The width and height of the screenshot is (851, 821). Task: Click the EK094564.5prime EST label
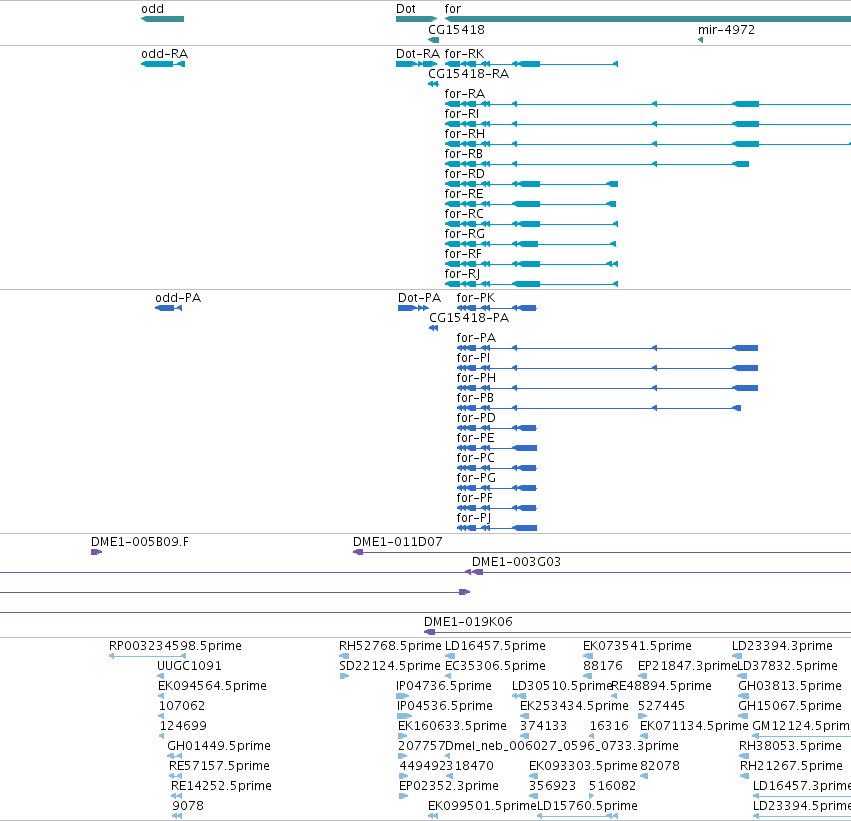coord(212,686)
